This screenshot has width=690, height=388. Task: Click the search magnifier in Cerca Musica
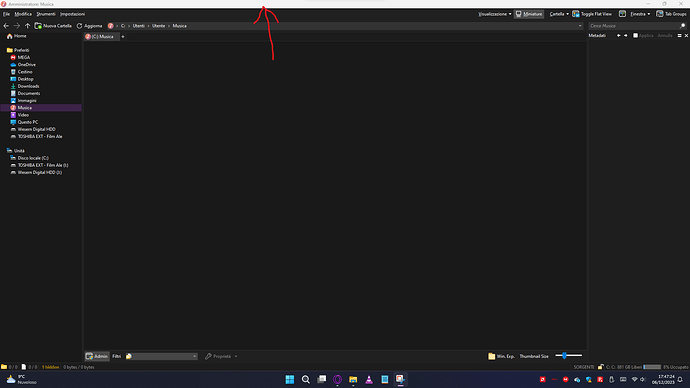point(683,26)
